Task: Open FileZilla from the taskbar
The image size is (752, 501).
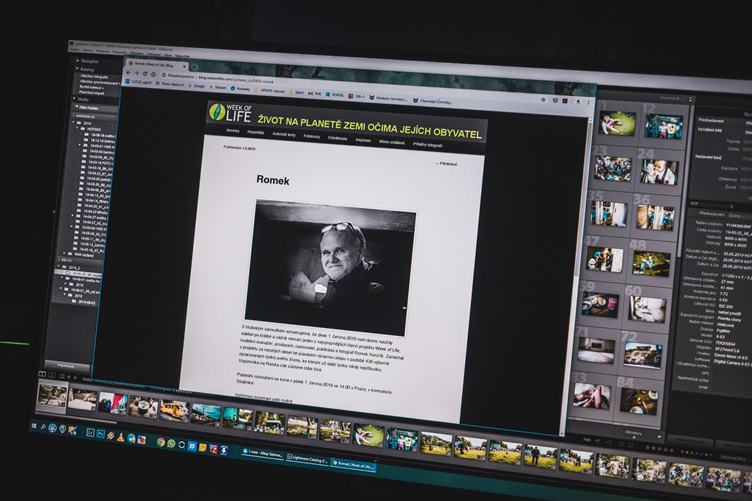Action: pyautogui.click(x=213, y=449)
